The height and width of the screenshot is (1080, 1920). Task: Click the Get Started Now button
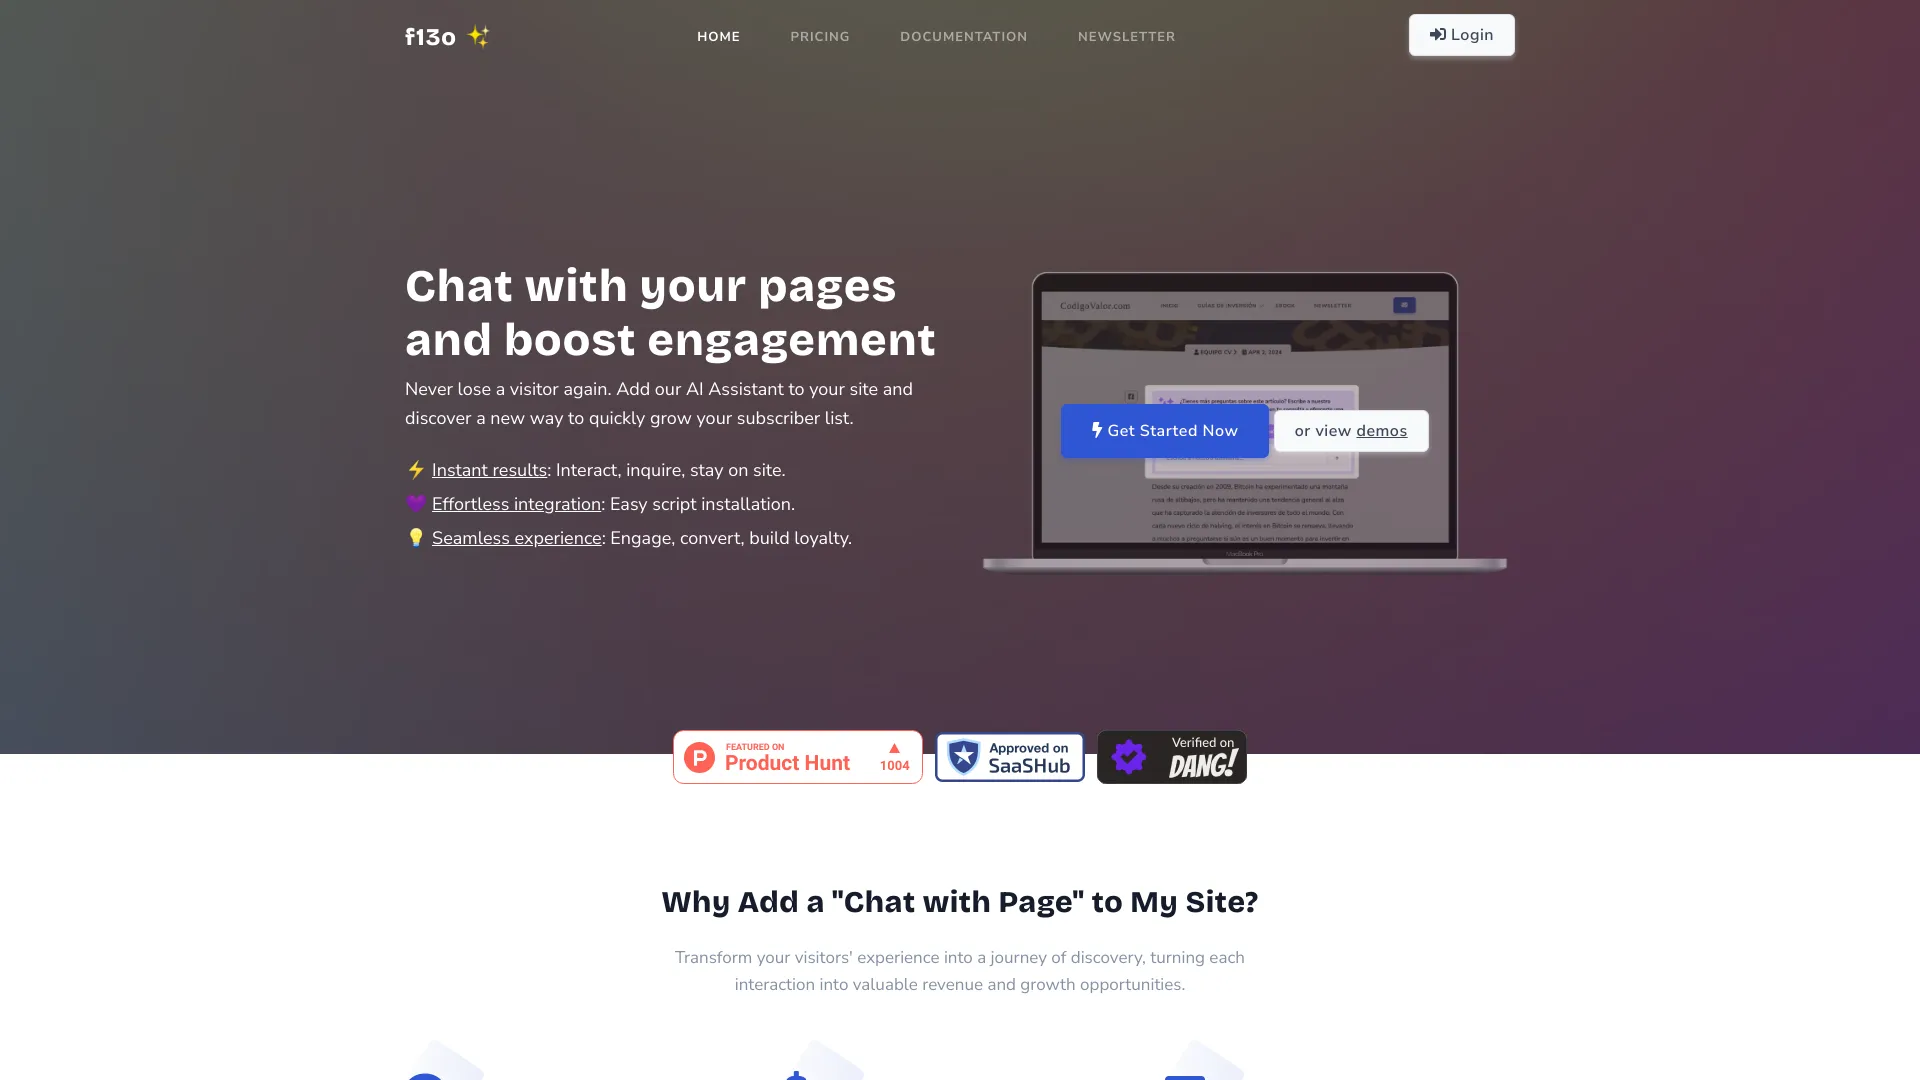coord(1166,430)
